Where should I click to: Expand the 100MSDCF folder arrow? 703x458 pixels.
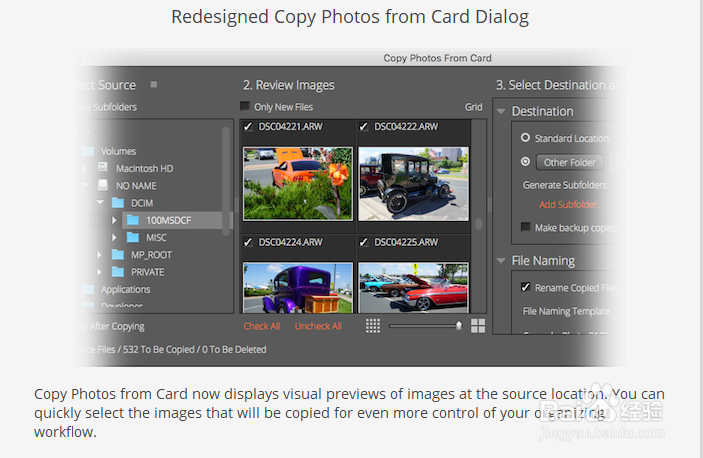[114, 220]
